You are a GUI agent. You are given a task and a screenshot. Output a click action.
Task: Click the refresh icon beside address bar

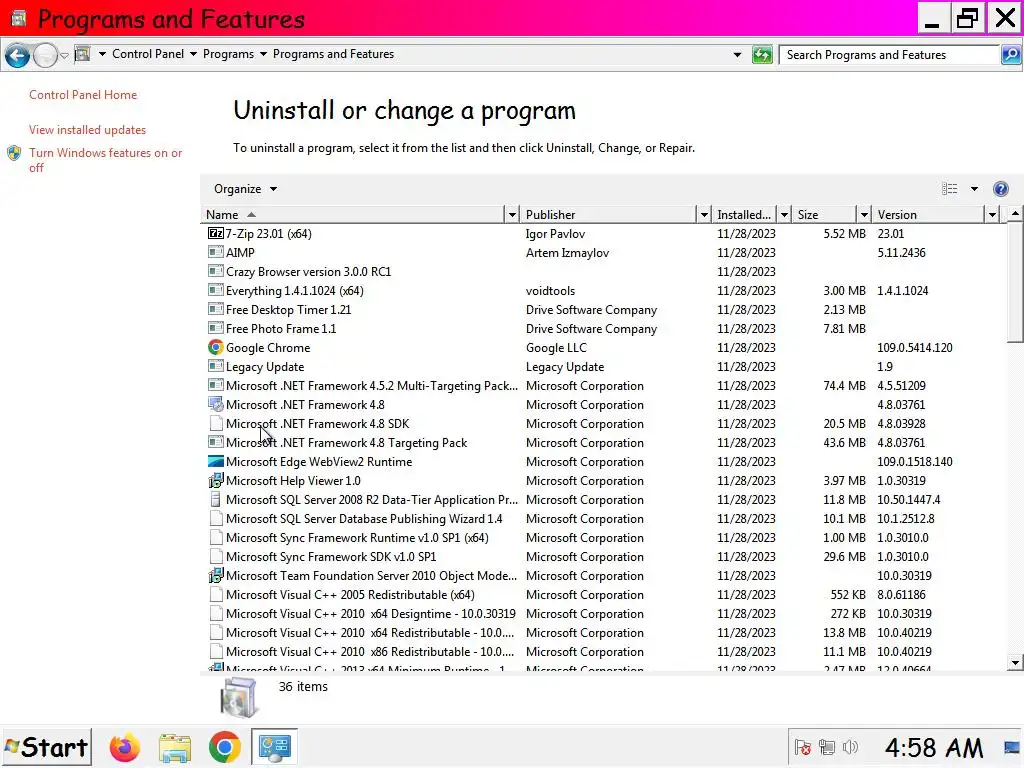(762, 55)
